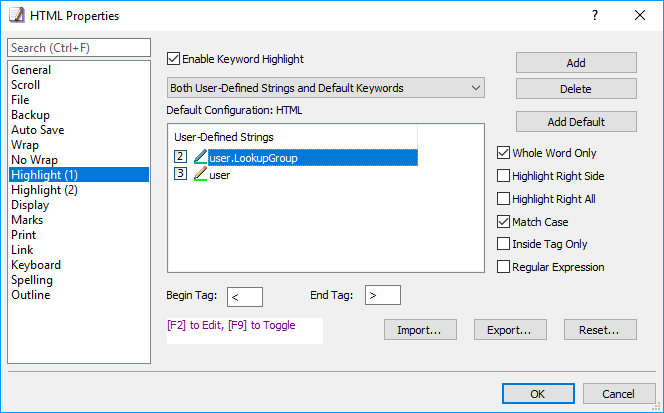
Task: Click the Import... button
Action: 421,330
